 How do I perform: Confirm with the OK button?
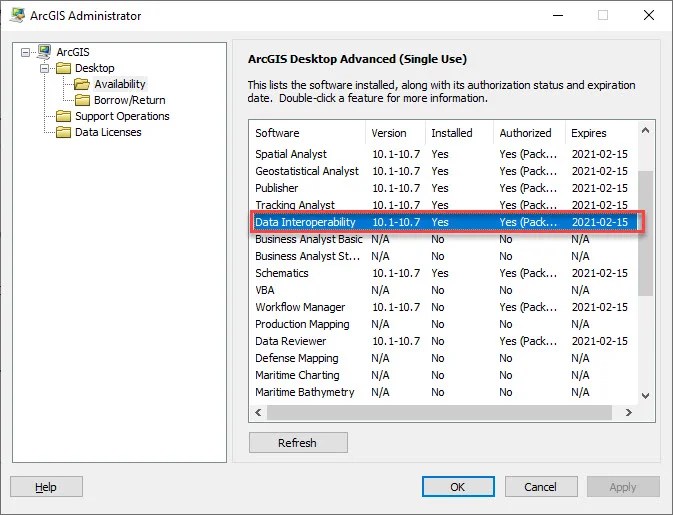[x=458, y=487]
